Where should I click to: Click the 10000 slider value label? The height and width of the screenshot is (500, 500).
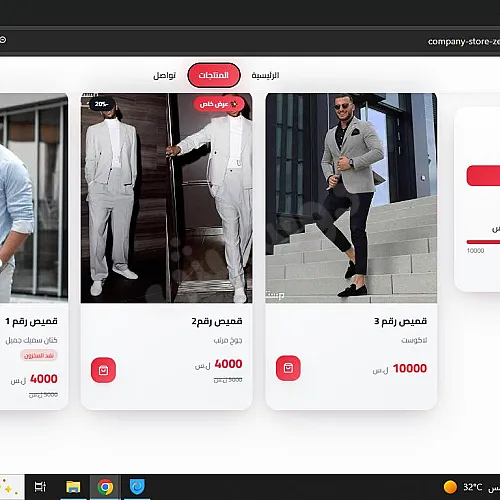tap(475, 251)
